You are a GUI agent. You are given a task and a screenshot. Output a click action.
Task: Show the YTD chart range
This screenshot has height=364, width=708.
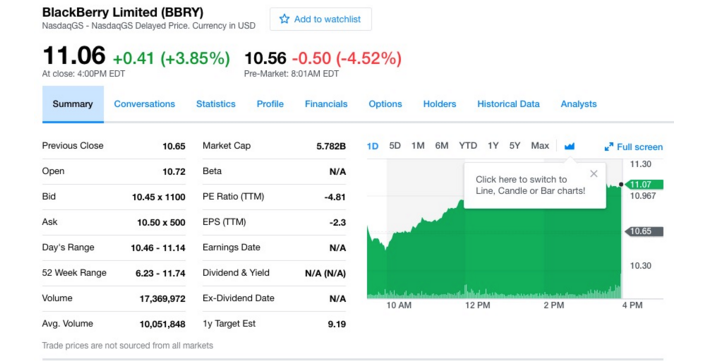(x=468, y=145)
